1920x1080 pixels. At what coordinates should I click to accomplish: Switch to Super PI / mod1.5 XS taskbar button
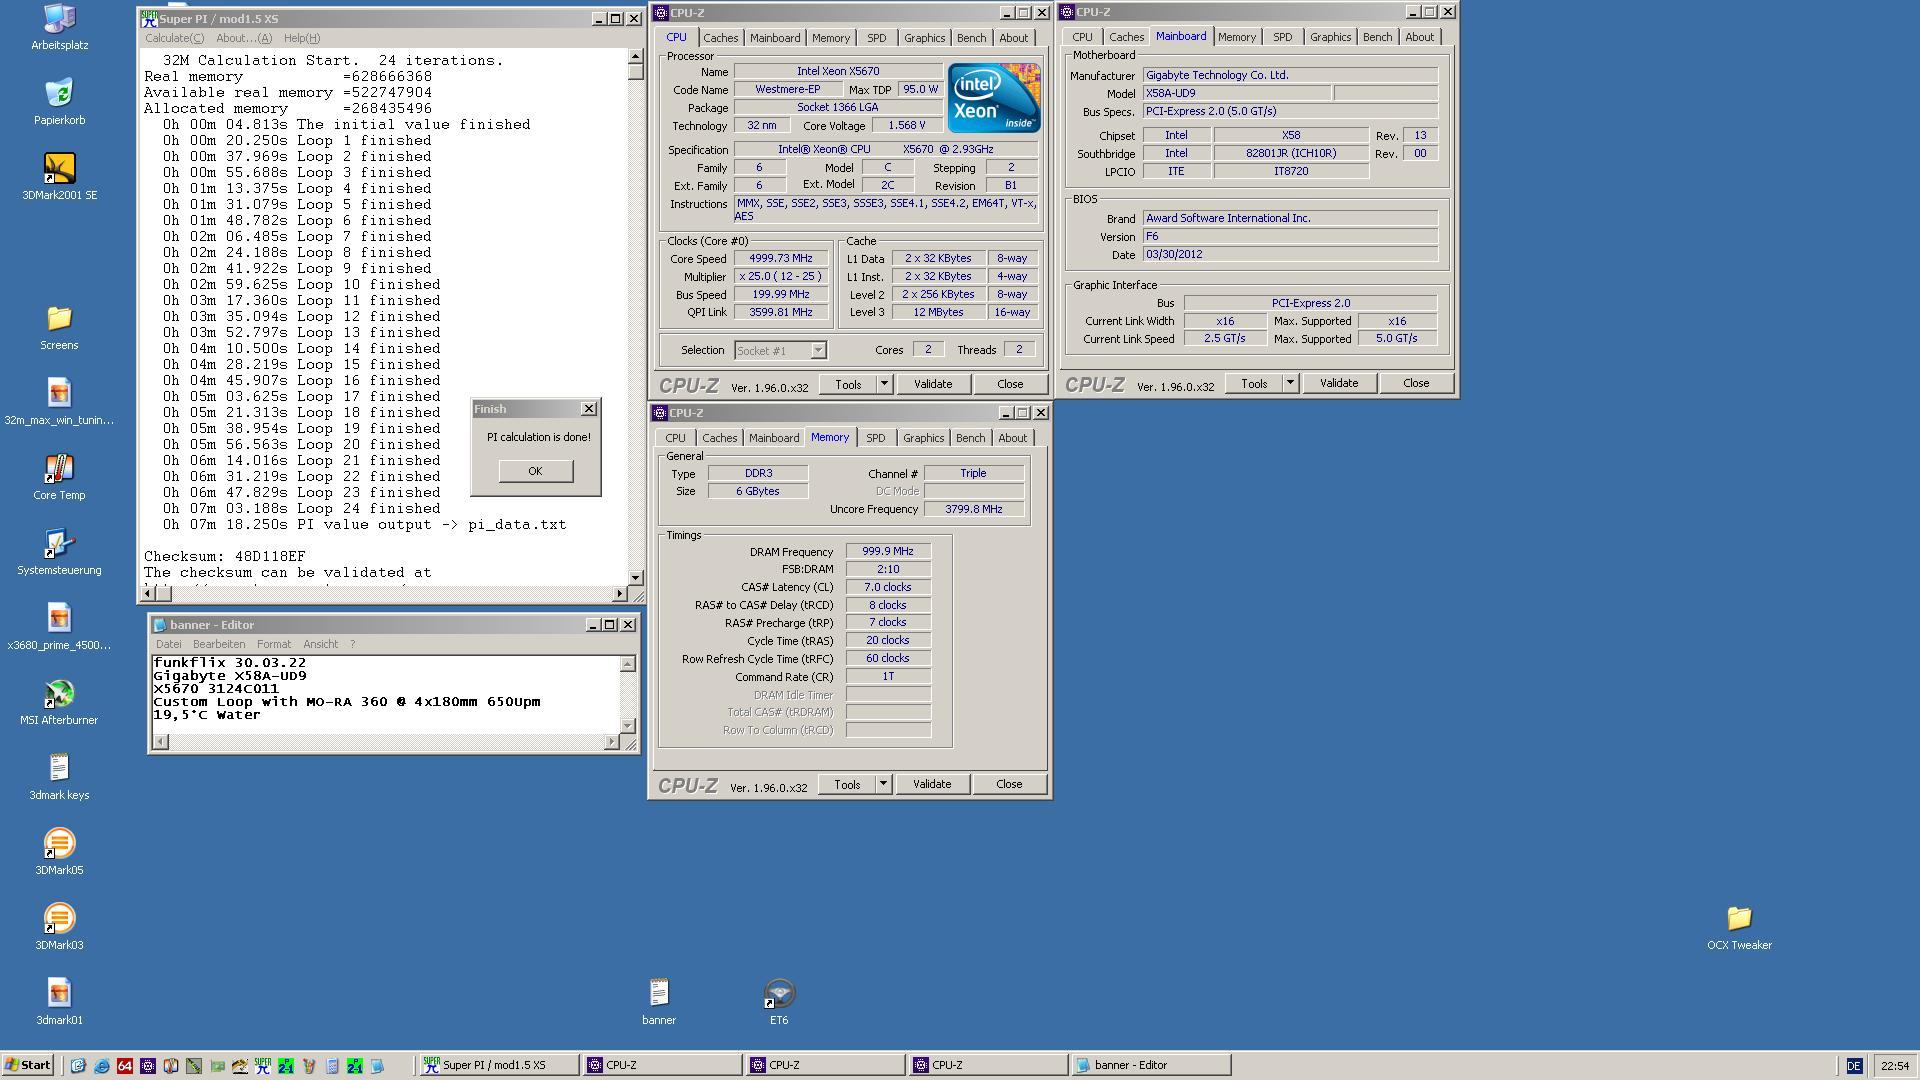pyautogui.click(x=498, y=1065)
